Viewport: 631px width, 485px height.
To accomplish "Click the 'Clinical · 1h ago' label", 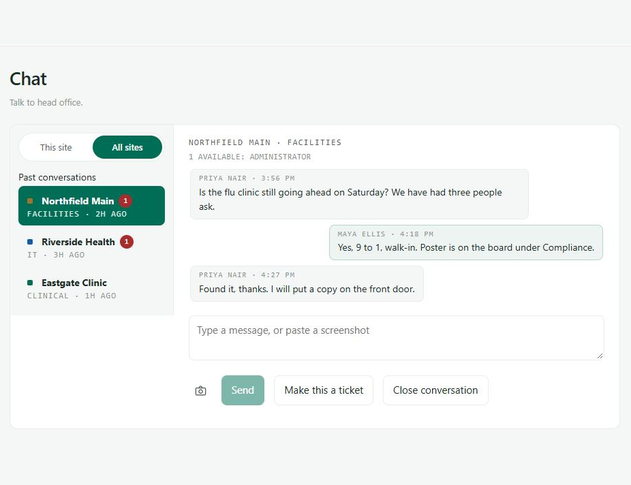I will click(x=72, y=296).
